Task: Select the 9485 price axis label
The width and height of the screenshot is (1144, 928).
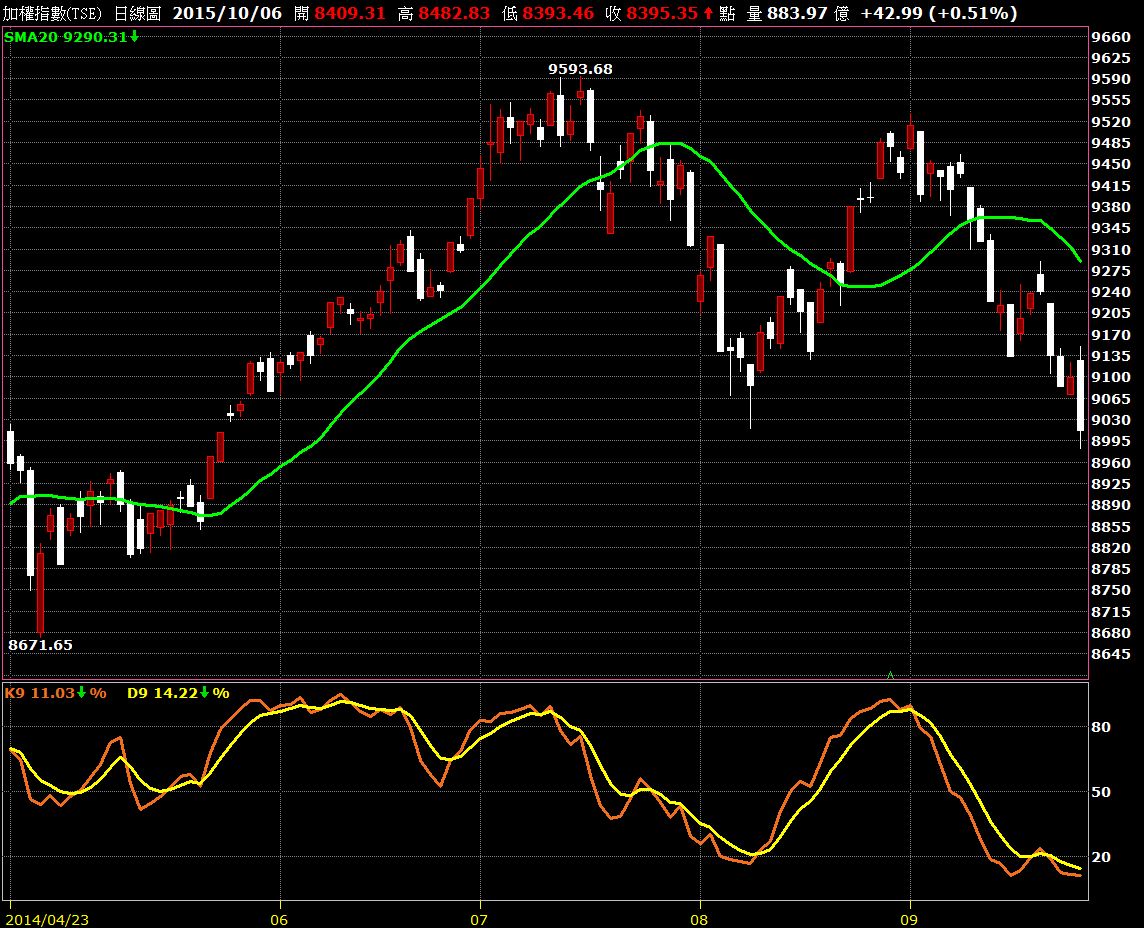Action: 1111,143
